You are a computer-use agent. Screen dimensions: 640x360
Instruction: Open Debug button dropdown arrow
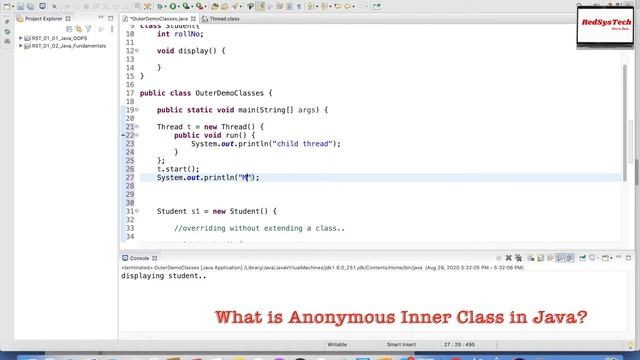coord(165,7)
